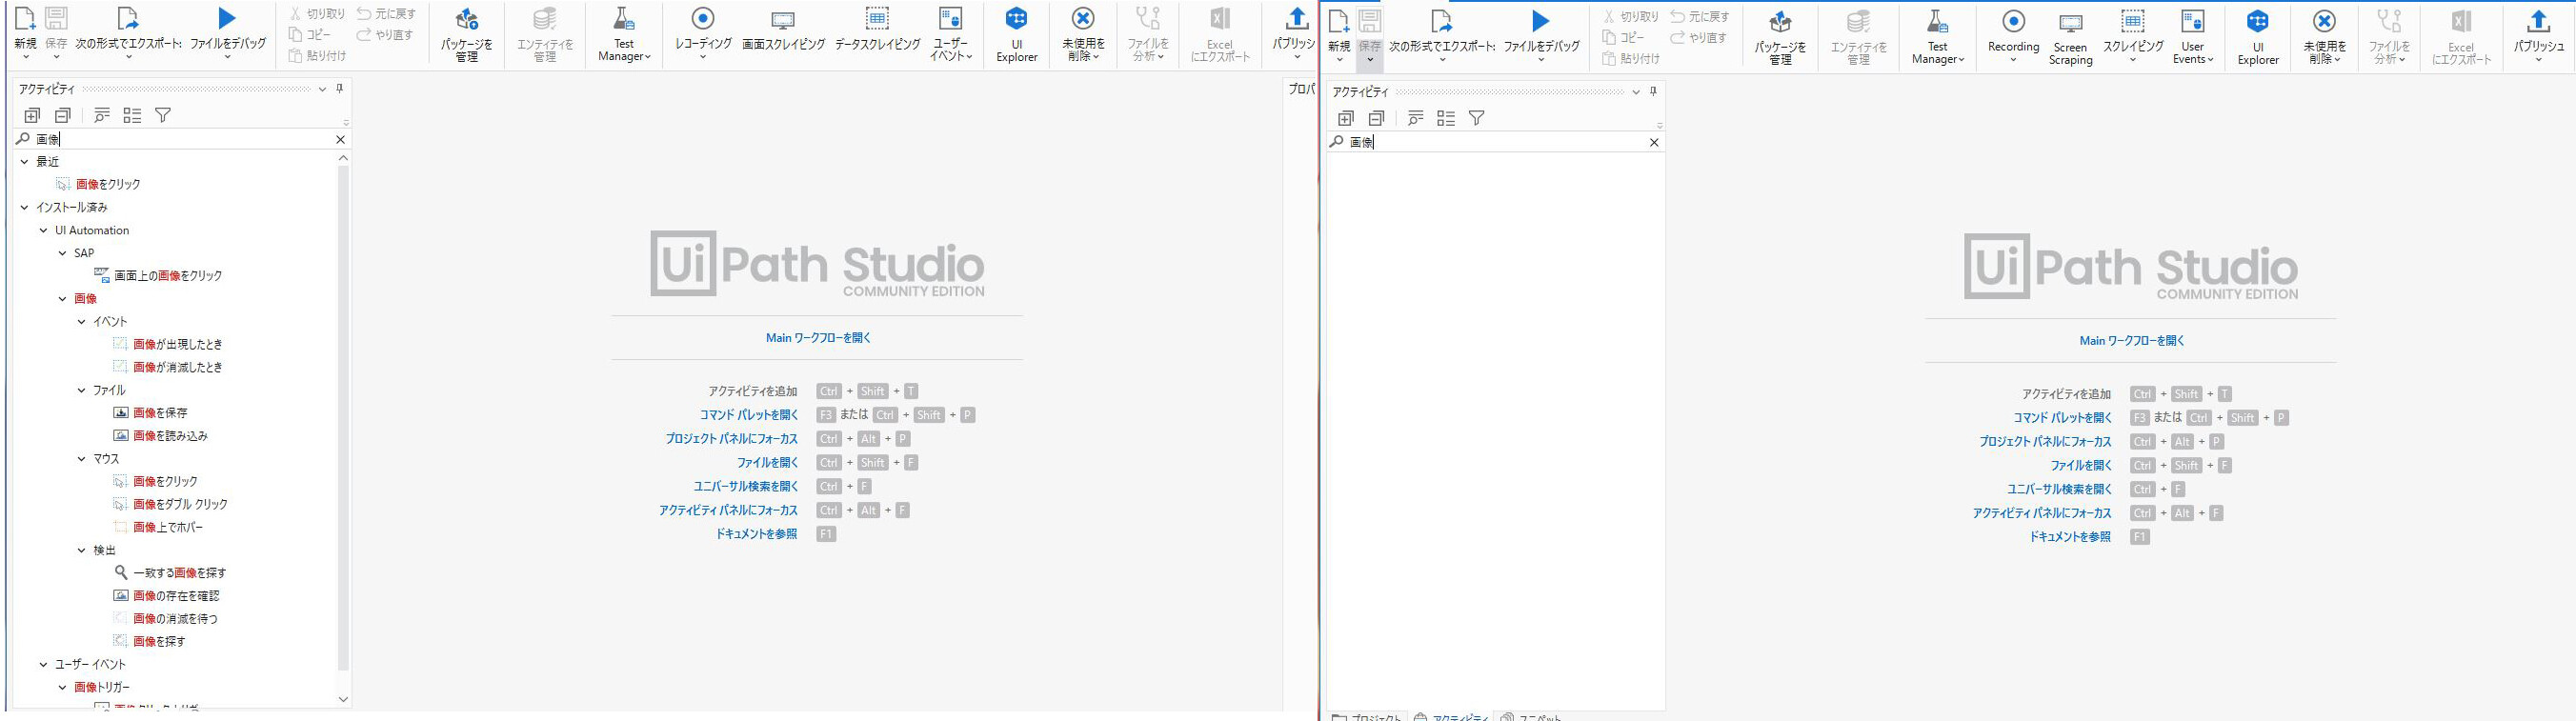2576x721 pixels.
Task: Collapse the UI Automation tree node
Action: pyautogui.click(x=43, y=230)
